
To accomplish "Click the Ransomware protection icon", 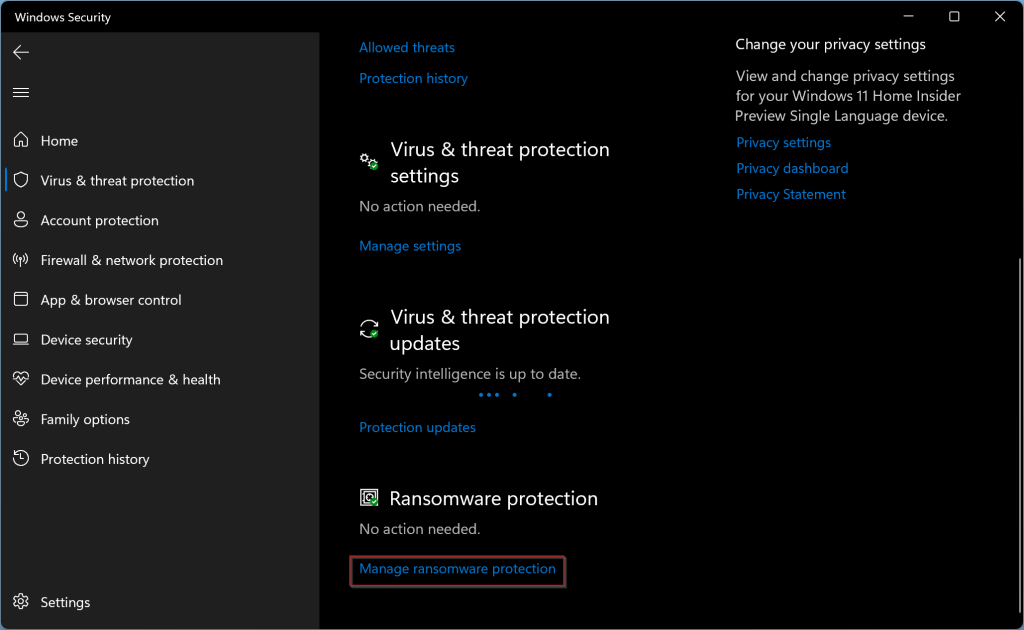I will (x=369, y=497).
